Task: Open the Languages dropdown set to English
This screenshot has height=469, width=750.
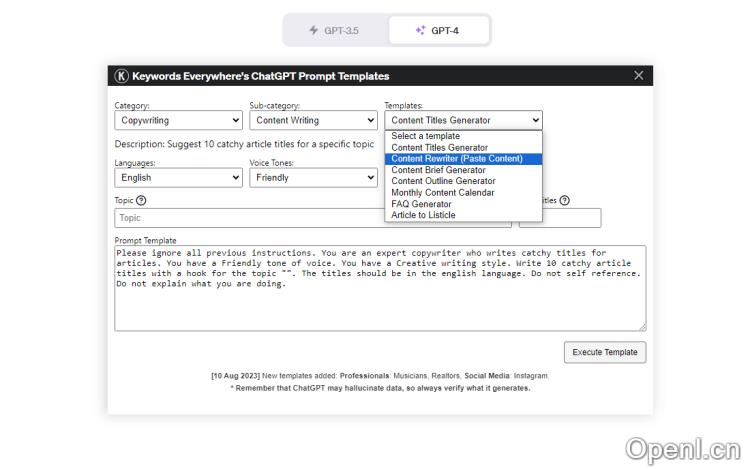Action: tap(178, 178)
